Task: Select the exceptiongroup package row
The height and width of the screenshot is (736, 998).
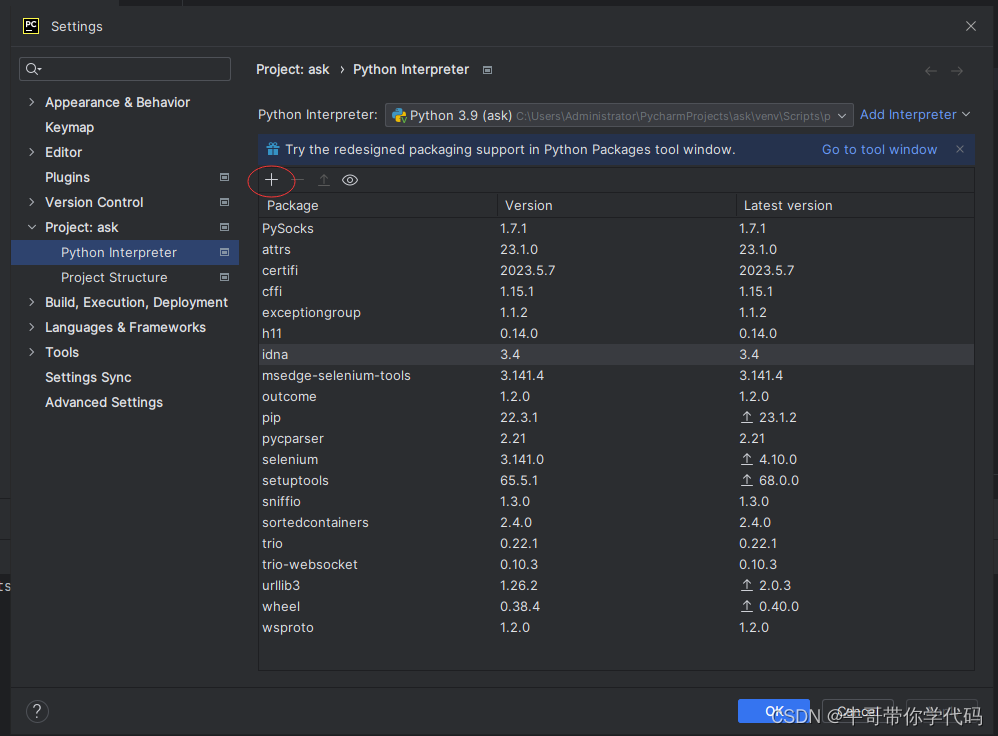Action: [616, 312]
